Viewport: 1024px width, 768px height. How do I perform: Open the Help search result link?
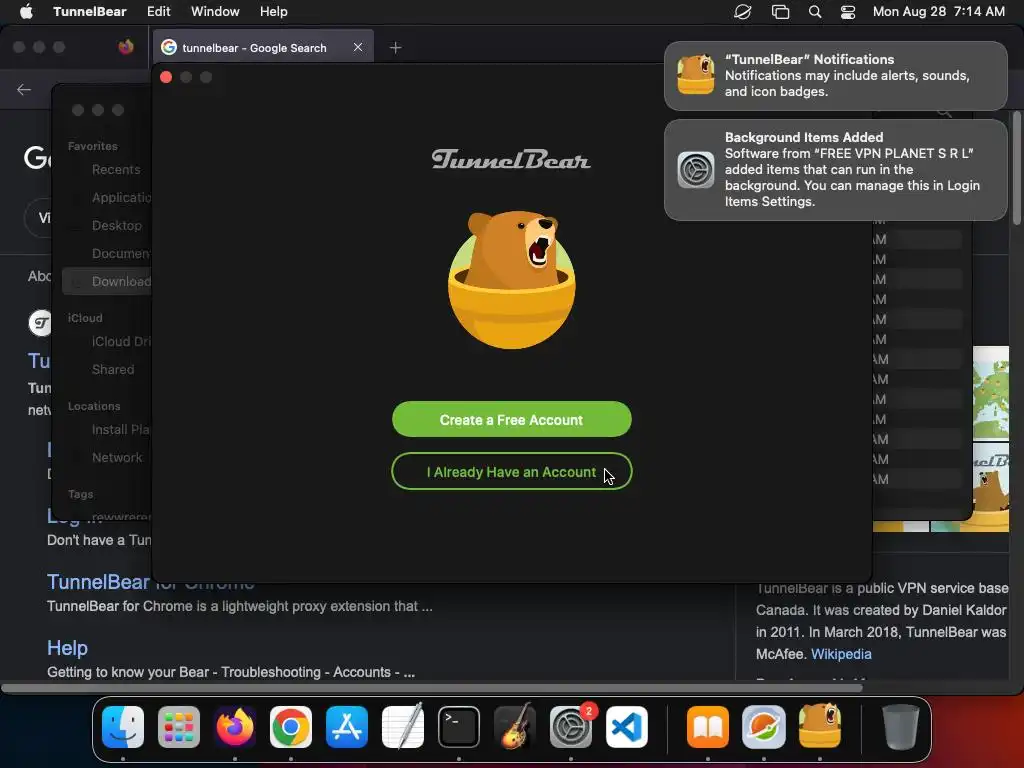coord(67,648)
